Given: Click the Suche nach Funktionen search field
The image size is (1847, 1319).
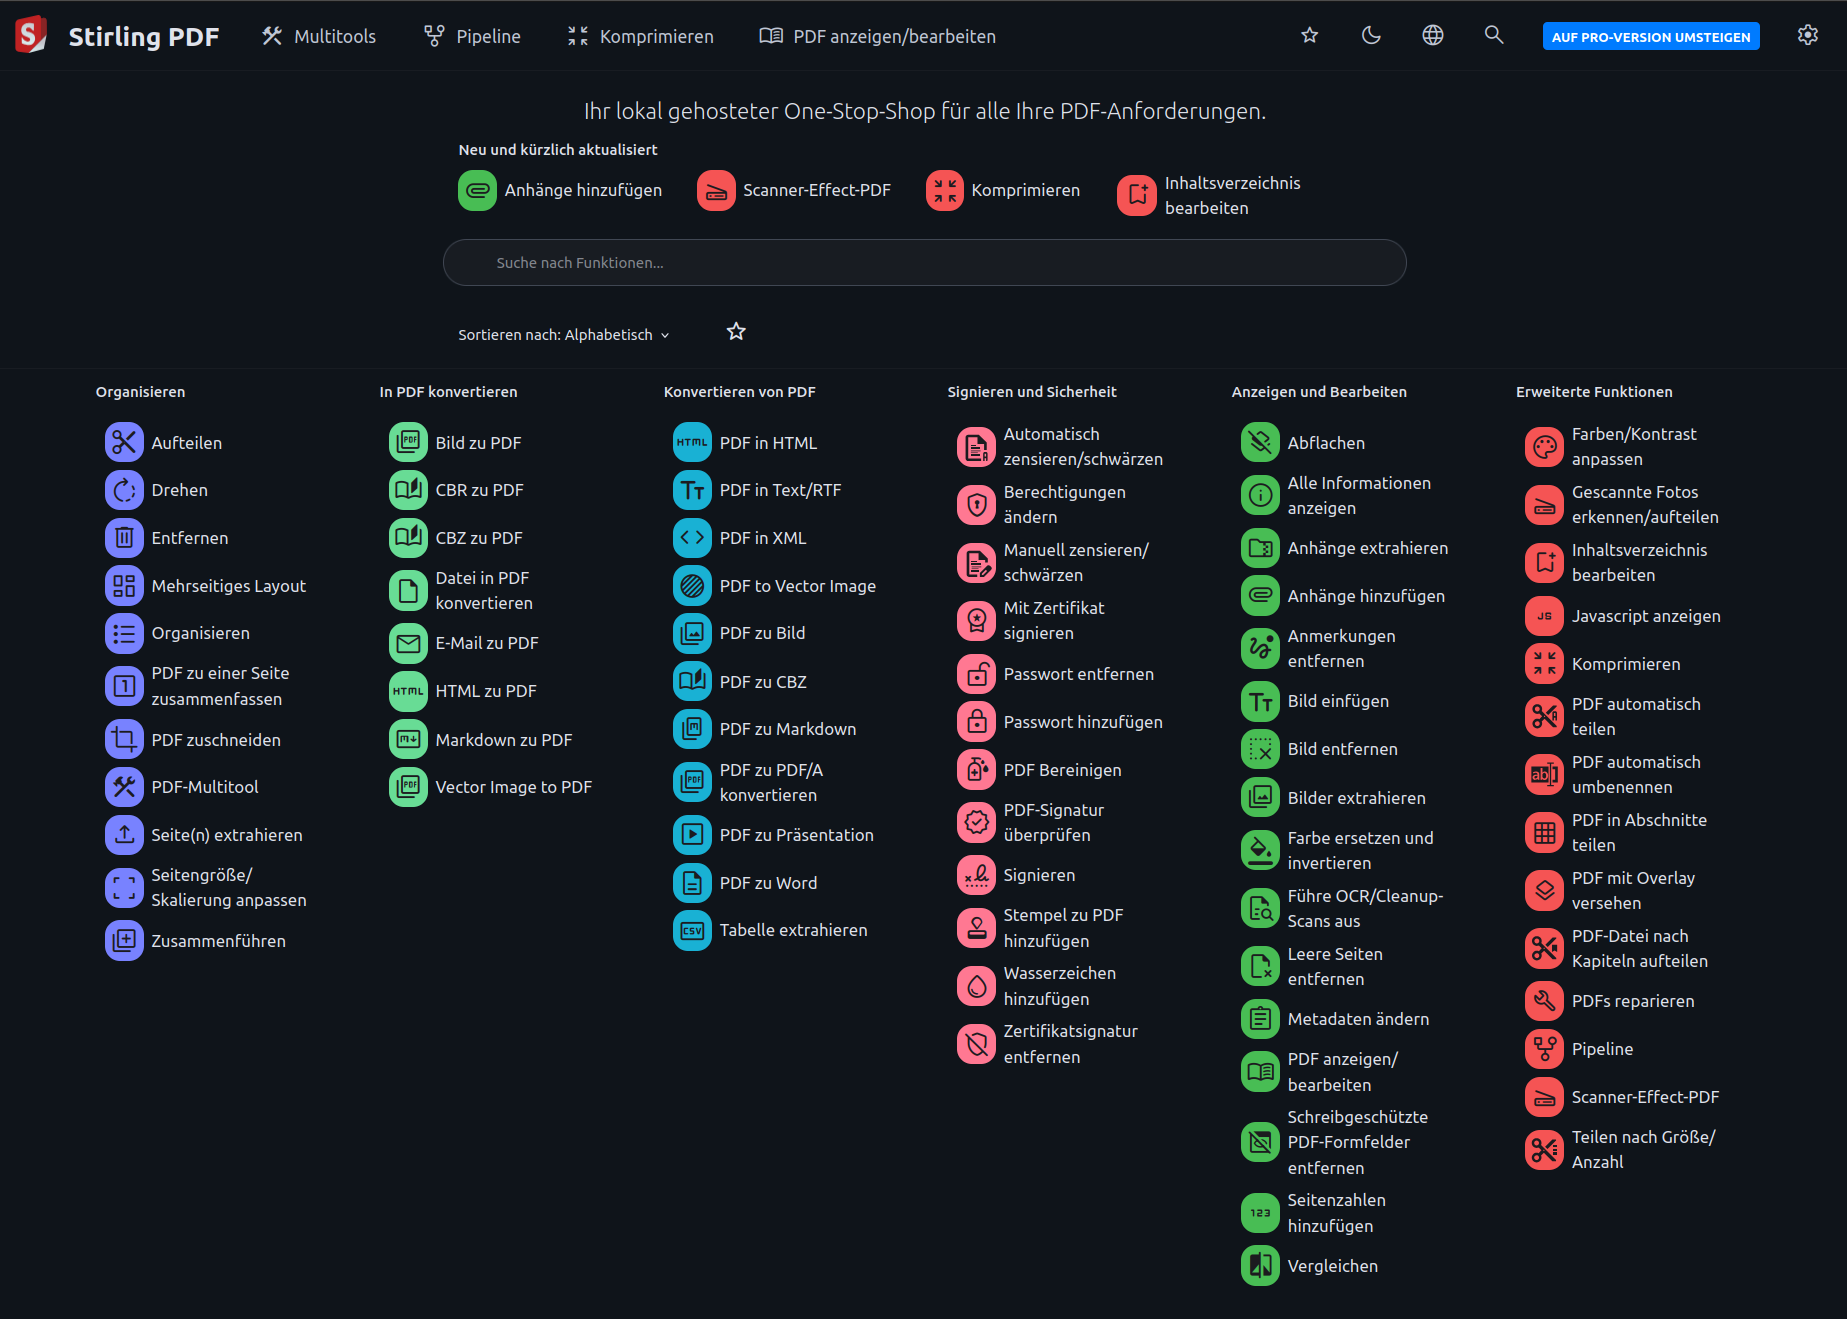Looking at the screenshot, I should point(924,263).
